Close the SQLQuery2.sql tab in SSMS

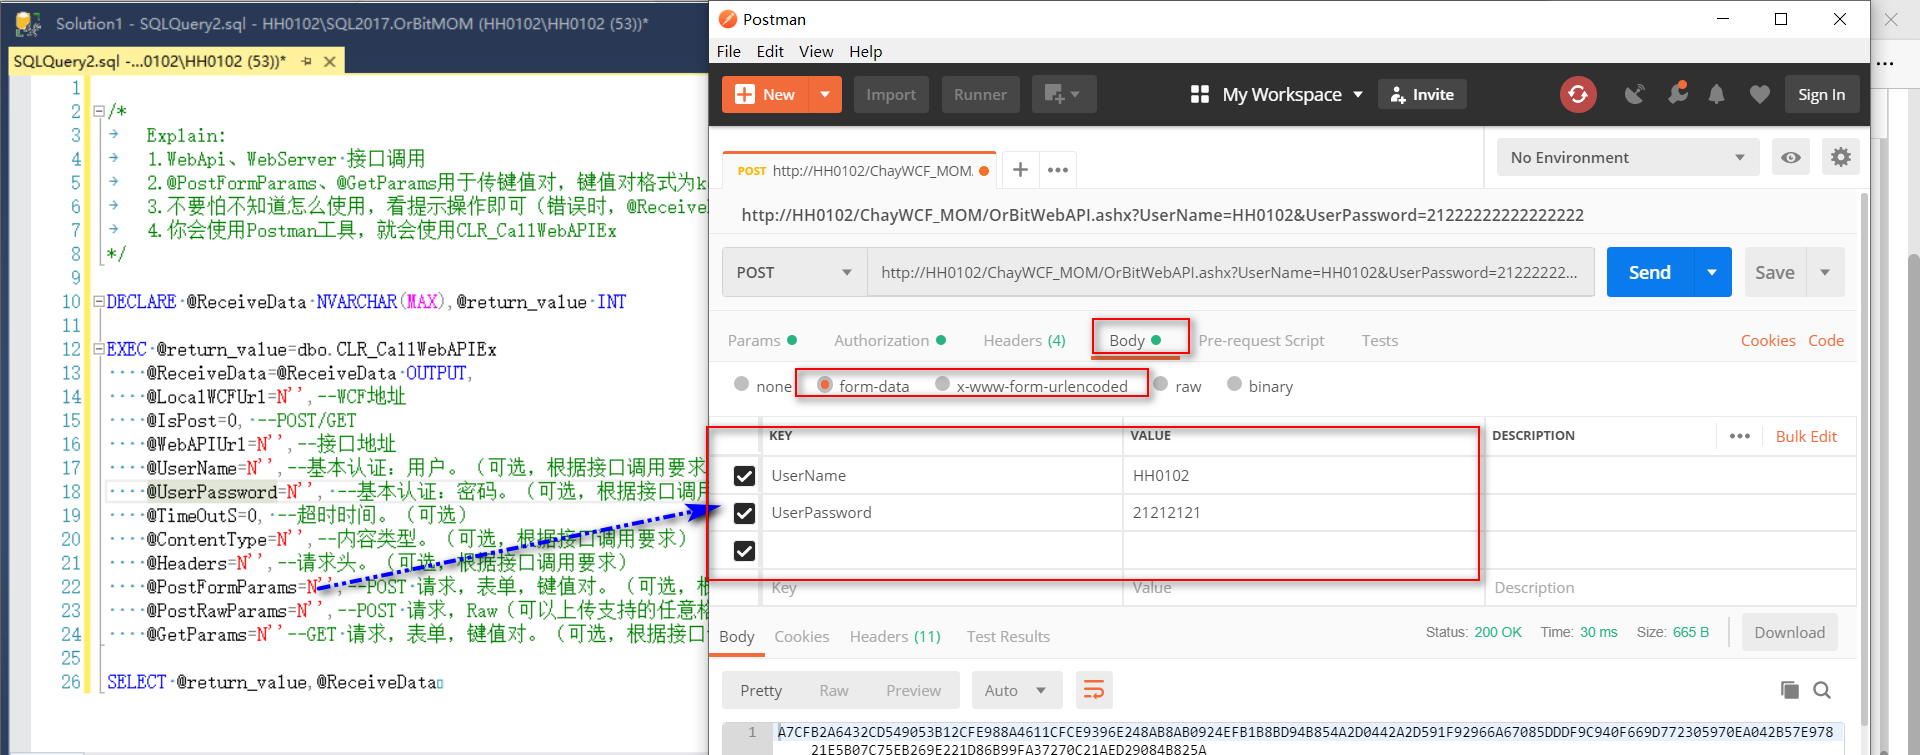[329, 61]
